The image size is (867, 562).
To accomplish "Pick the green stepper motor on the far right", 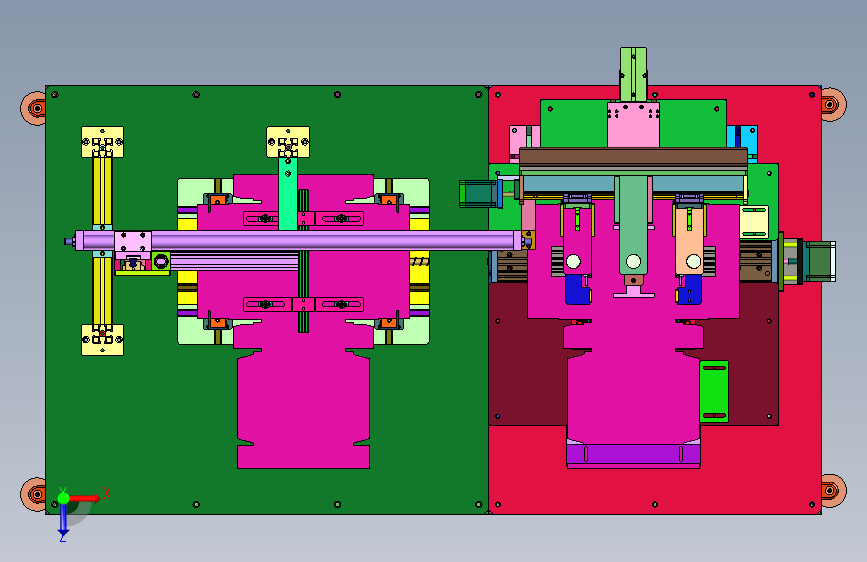I will pyautogui.click(x=820, y=261).
